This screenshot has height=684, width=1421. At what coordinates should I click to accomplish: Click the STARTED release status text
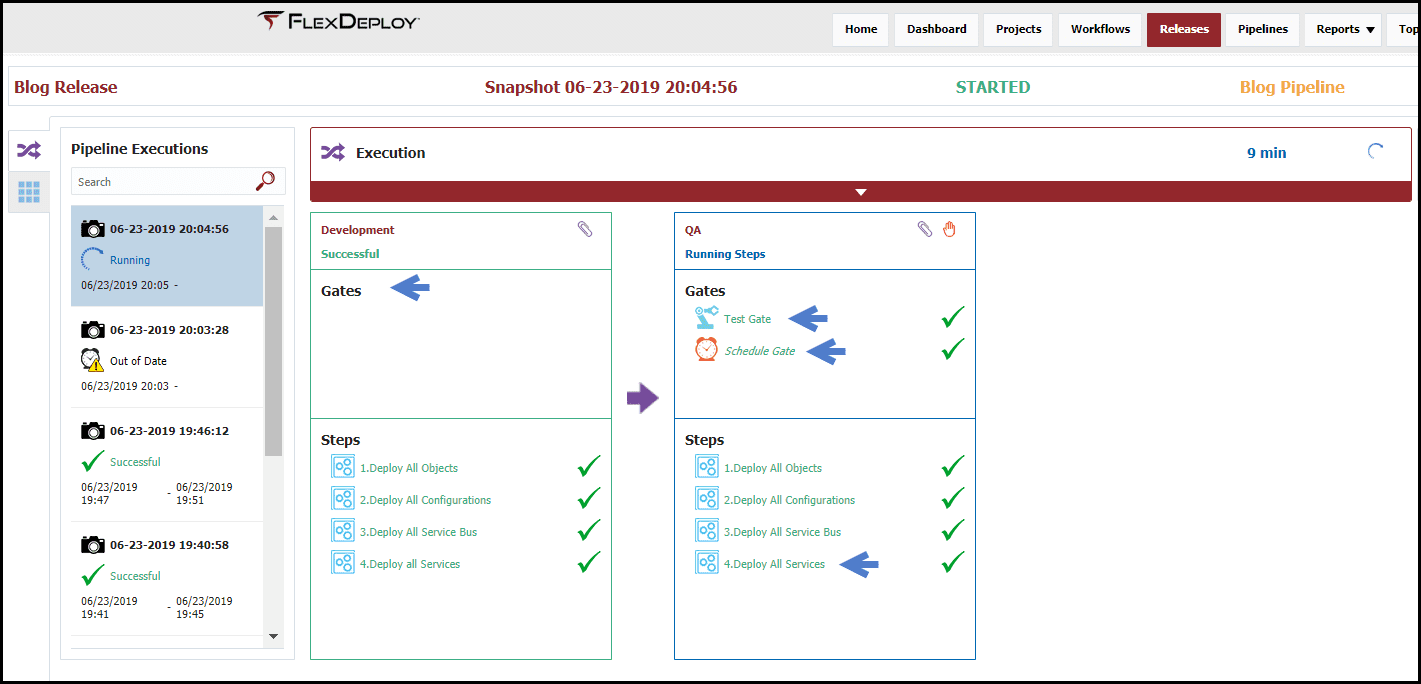point(993,87)
